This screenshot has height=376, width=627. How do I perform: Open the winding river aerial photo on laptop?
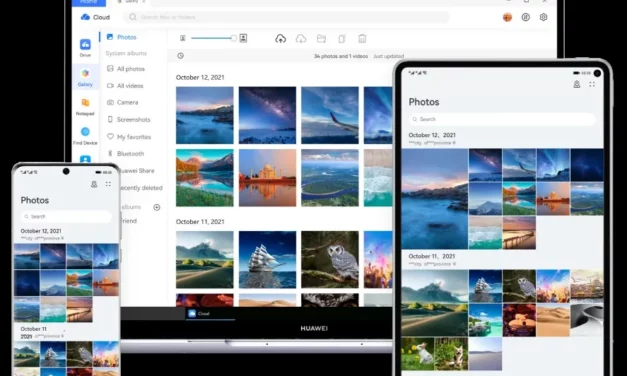(330, 178)
